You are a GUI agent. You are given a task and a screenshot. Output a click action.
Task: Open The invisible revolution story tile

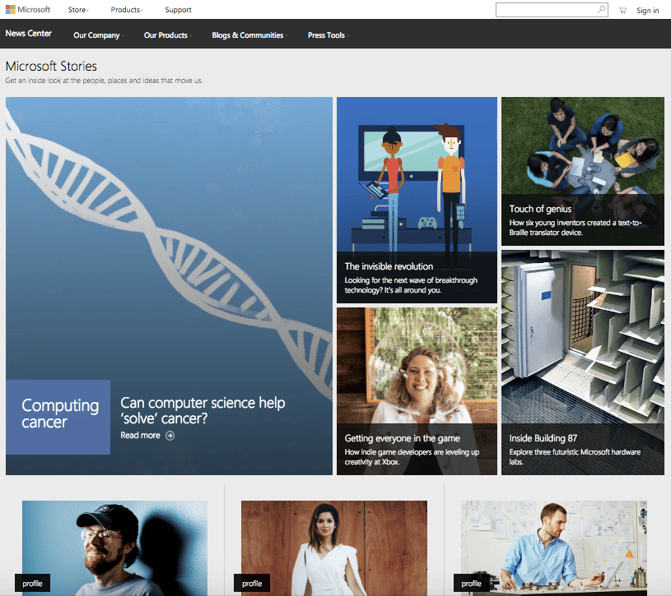pyautogui.click(x=416, y=200)
